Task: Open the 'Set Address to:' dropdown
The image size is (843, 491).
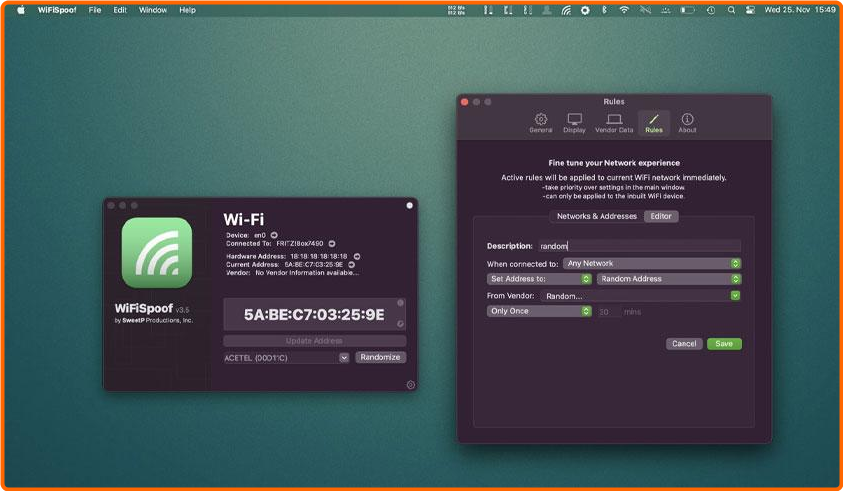Action: 539,279
